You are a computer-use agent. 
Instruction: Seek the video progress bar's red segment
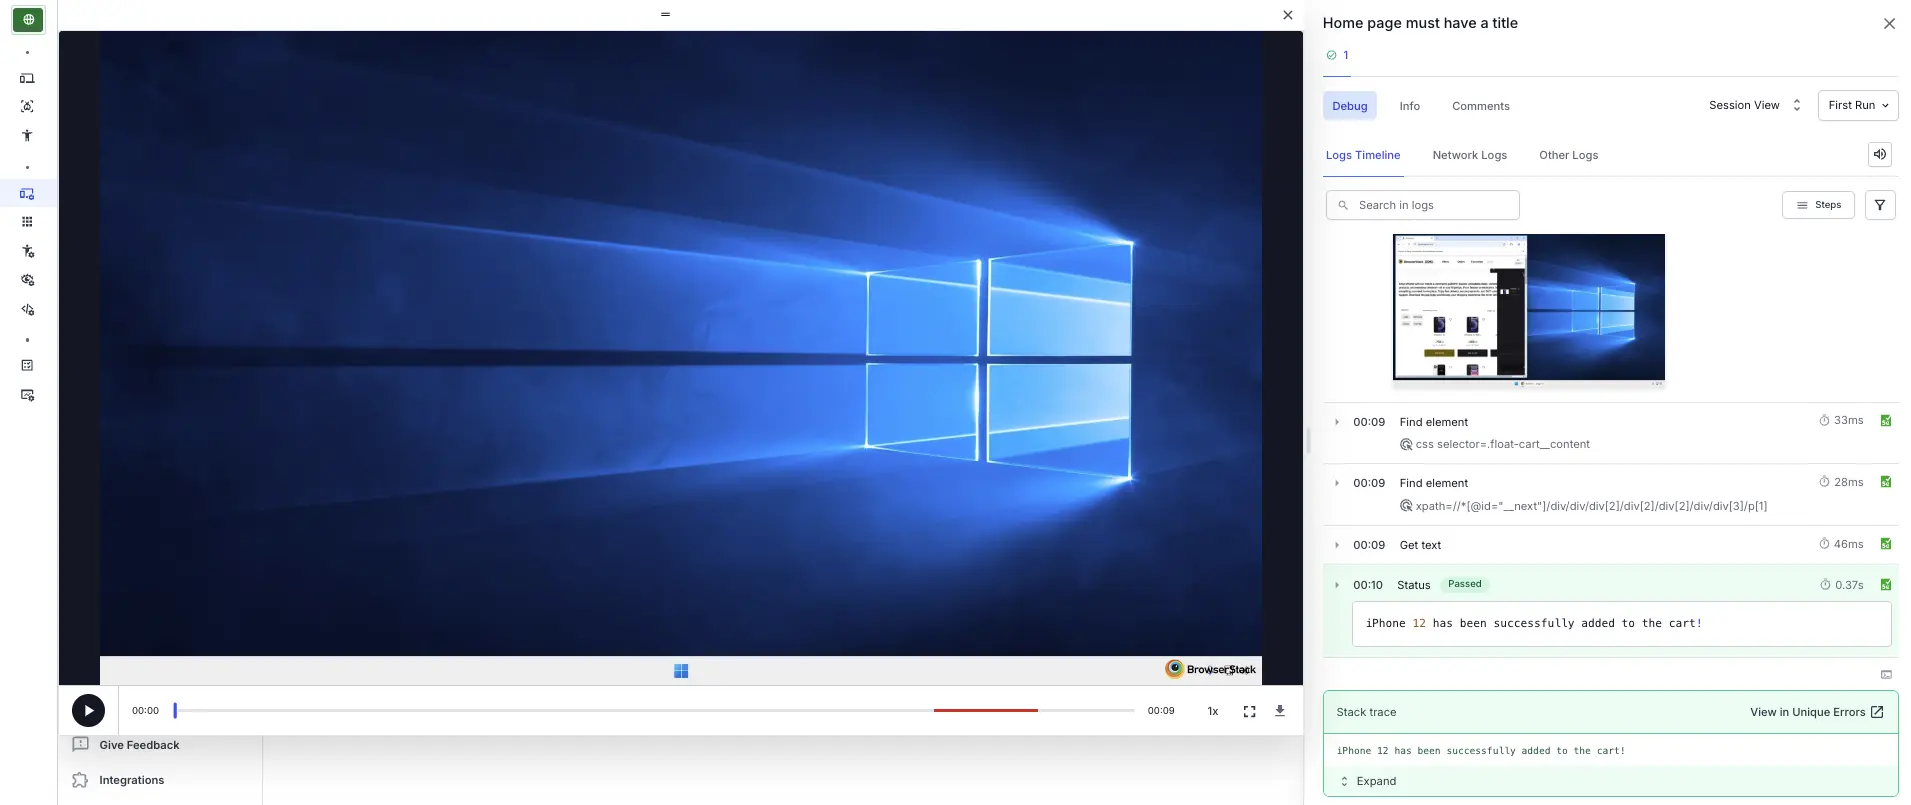point(986,710)
